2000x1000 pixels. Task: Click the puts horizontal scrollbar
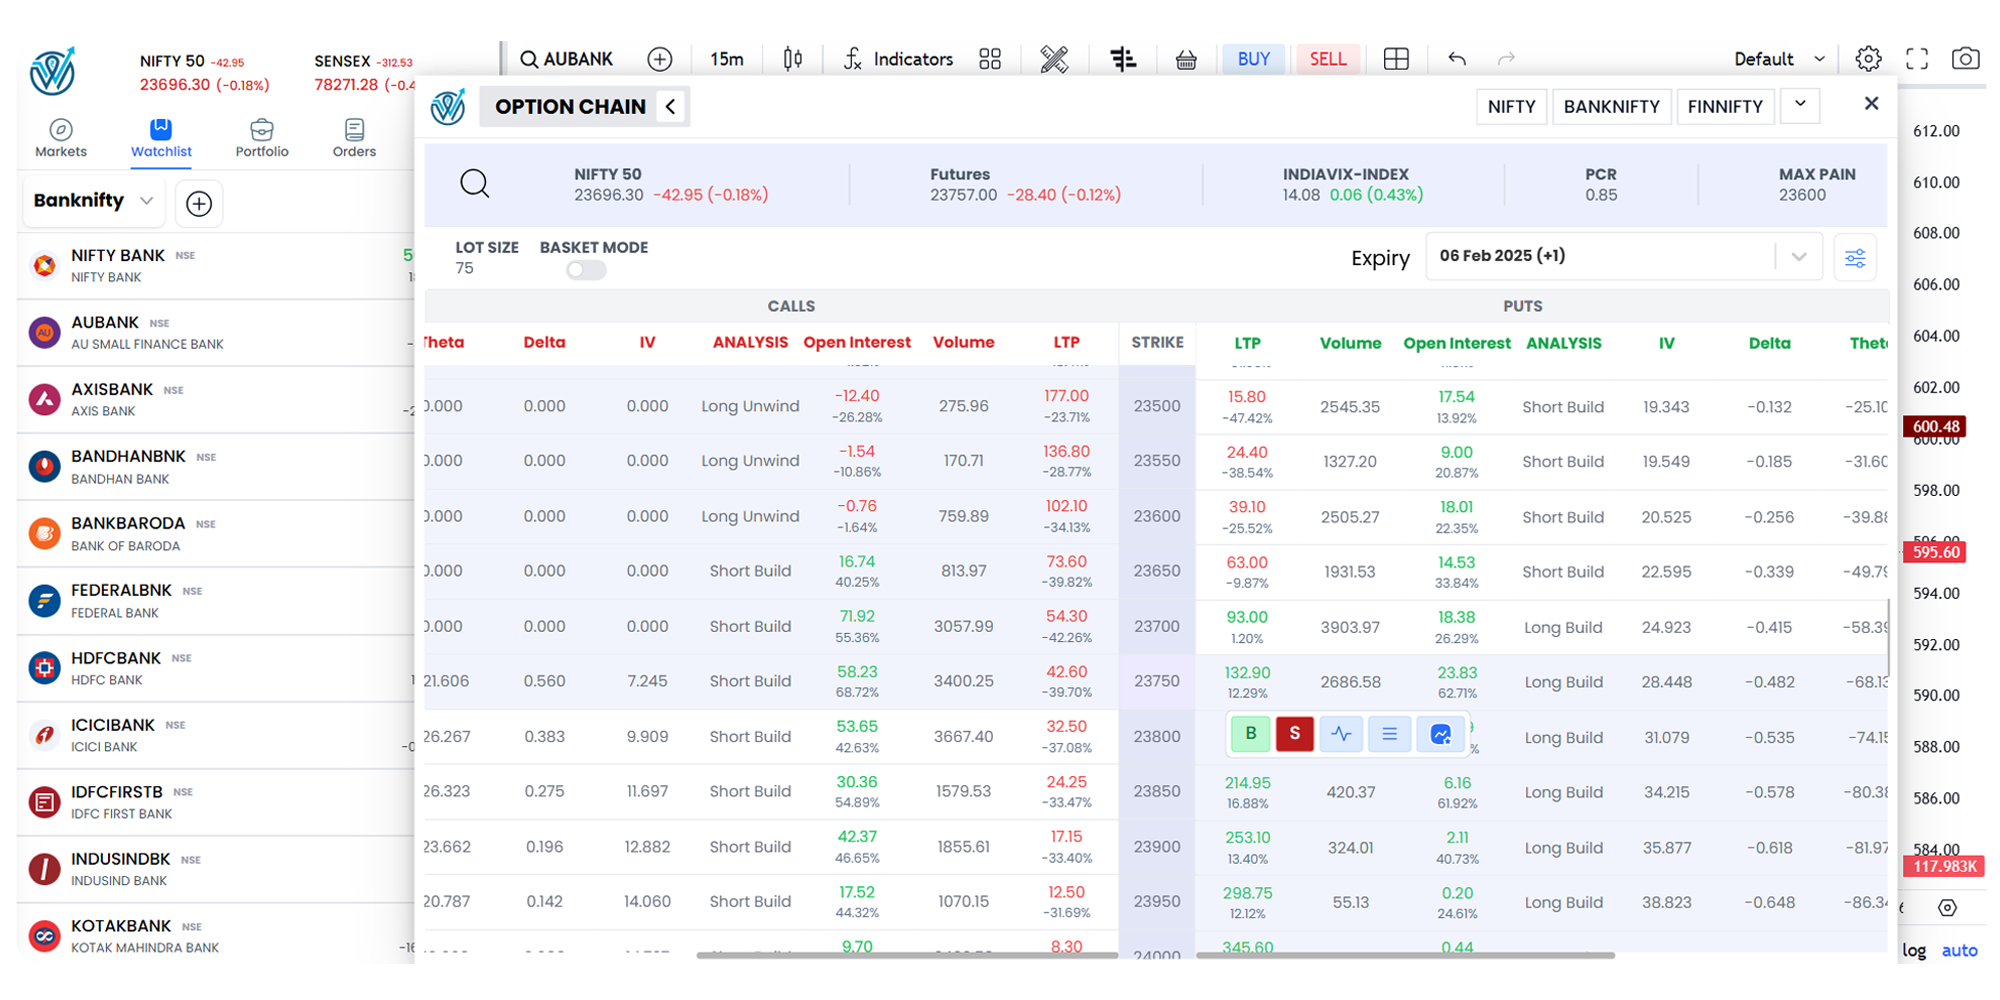(1405, 956)
